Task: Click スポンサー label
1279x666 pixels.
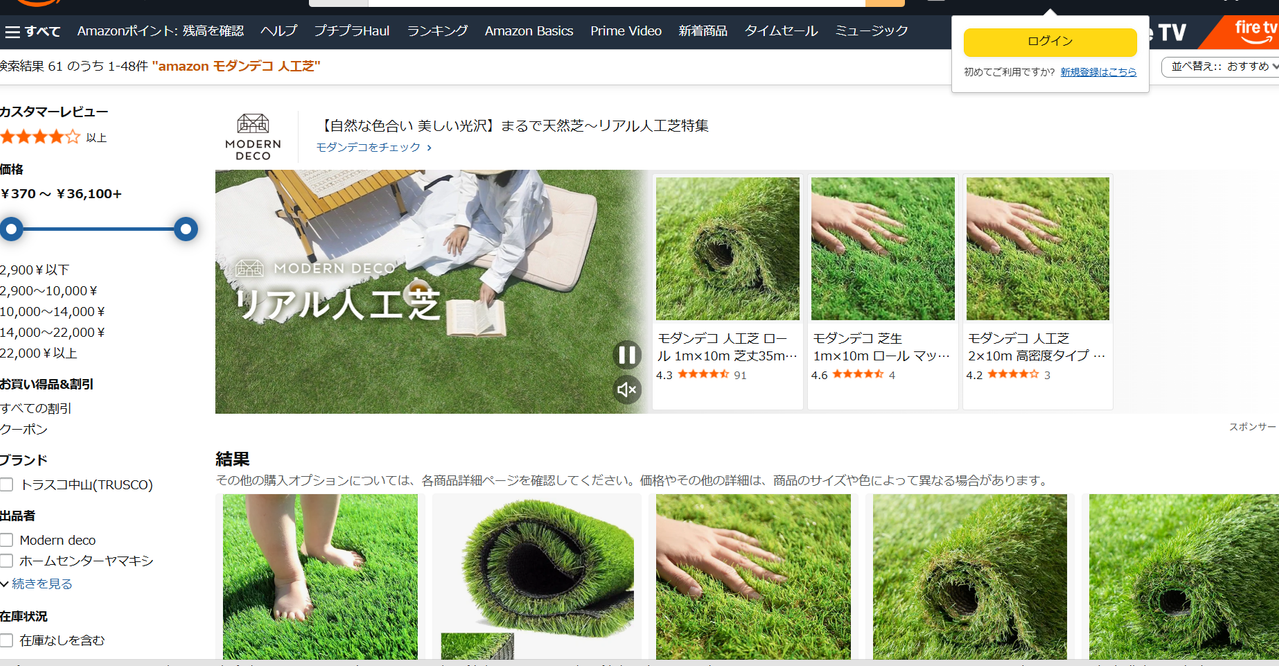Action: [1252, 427]
